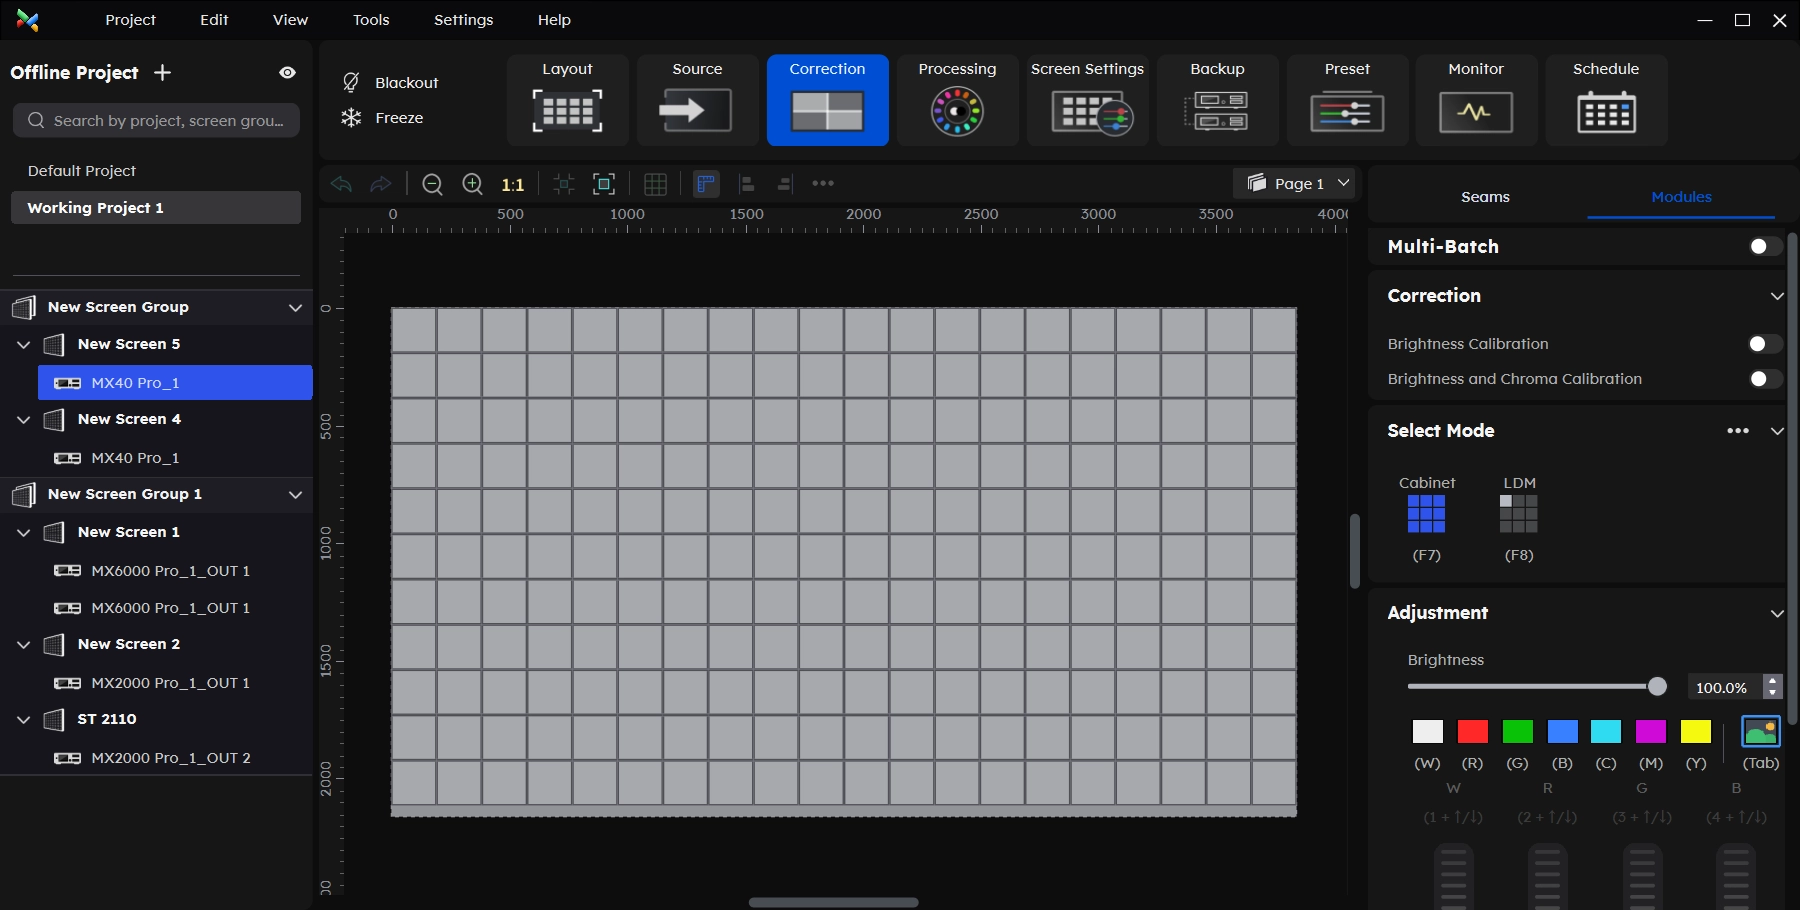The height and width of the screenshot is (910, 1800).
Task: Select LDM mode icon
Action: (1518, 514)
